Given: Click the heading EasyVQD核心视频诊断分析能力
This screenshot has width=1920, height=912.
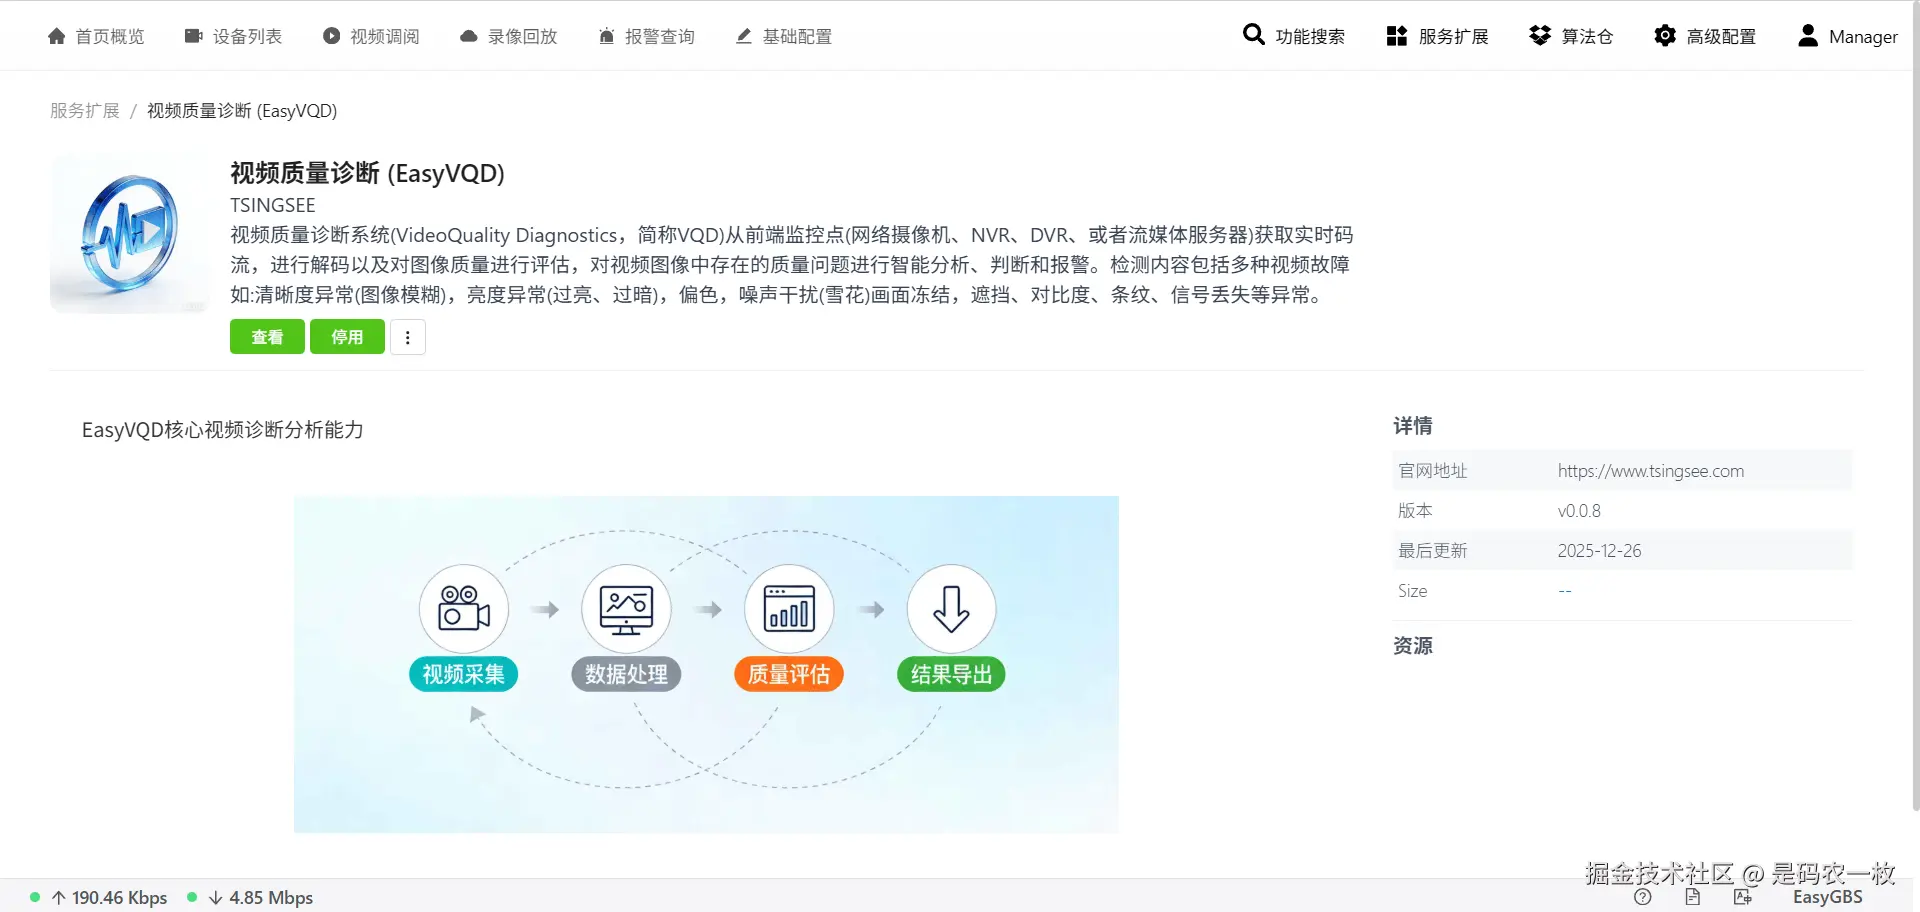Looking at the screenshot, I should 223,430.
